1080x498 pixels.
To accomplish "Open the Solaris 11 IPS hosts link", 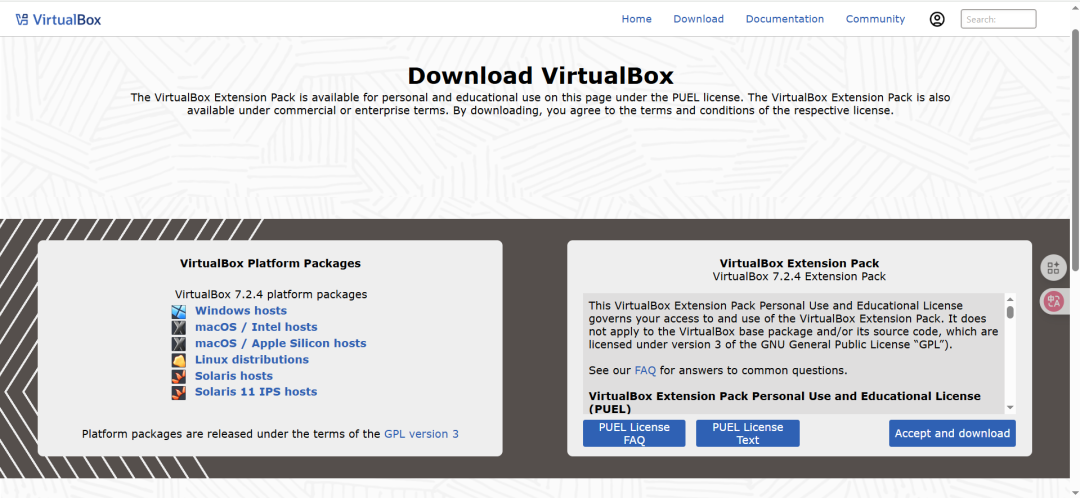I will (x=256, y=392).
